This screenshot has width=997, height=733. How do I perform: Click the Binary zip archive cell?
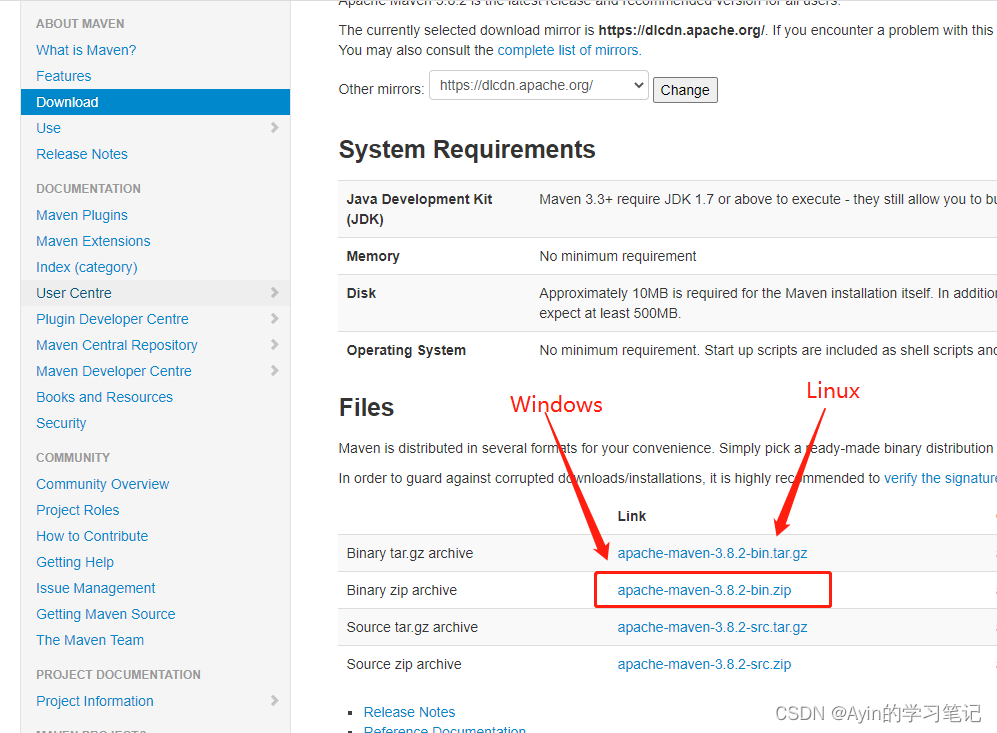(401, 591)
